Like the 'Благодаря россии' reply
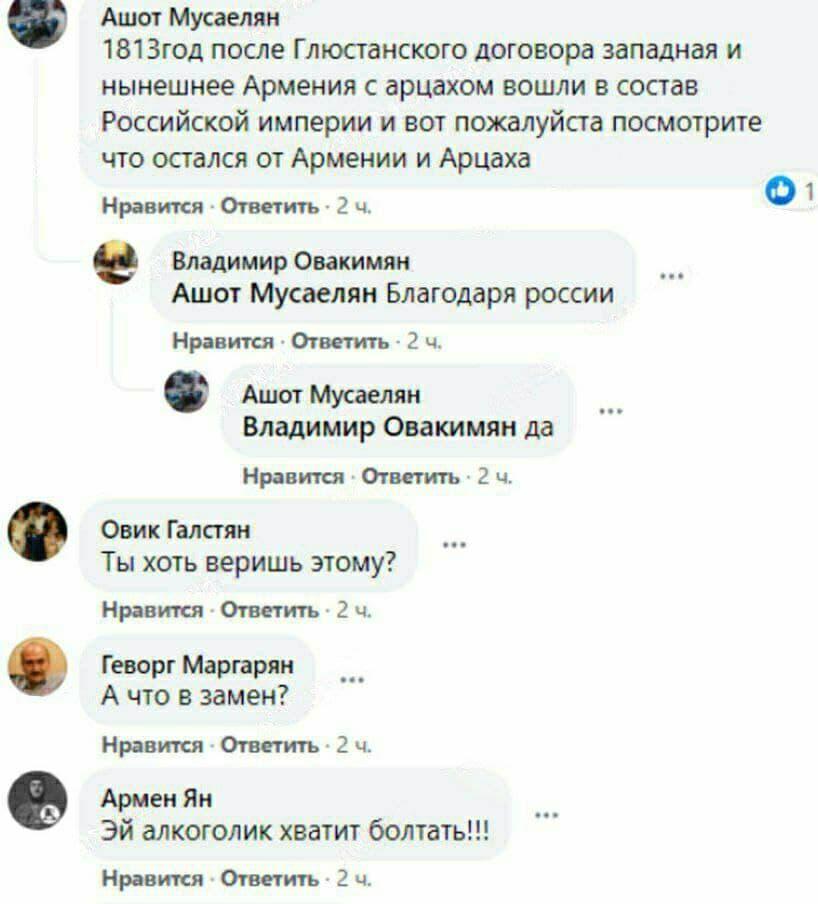Image resolution: width=818 pixels, height=904 pixels. point(223,341)
